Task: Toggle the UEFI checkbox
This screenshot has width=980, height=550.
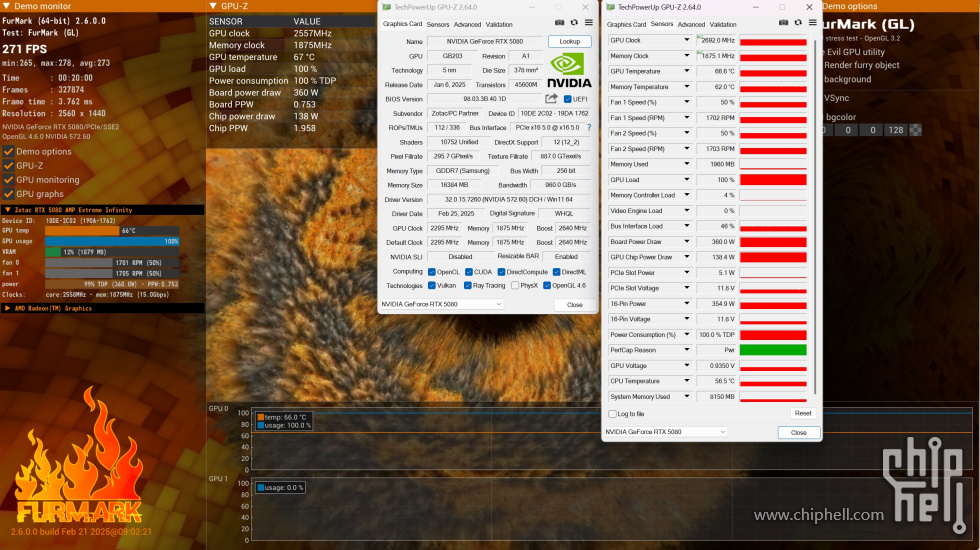Action: coord(568,99)
